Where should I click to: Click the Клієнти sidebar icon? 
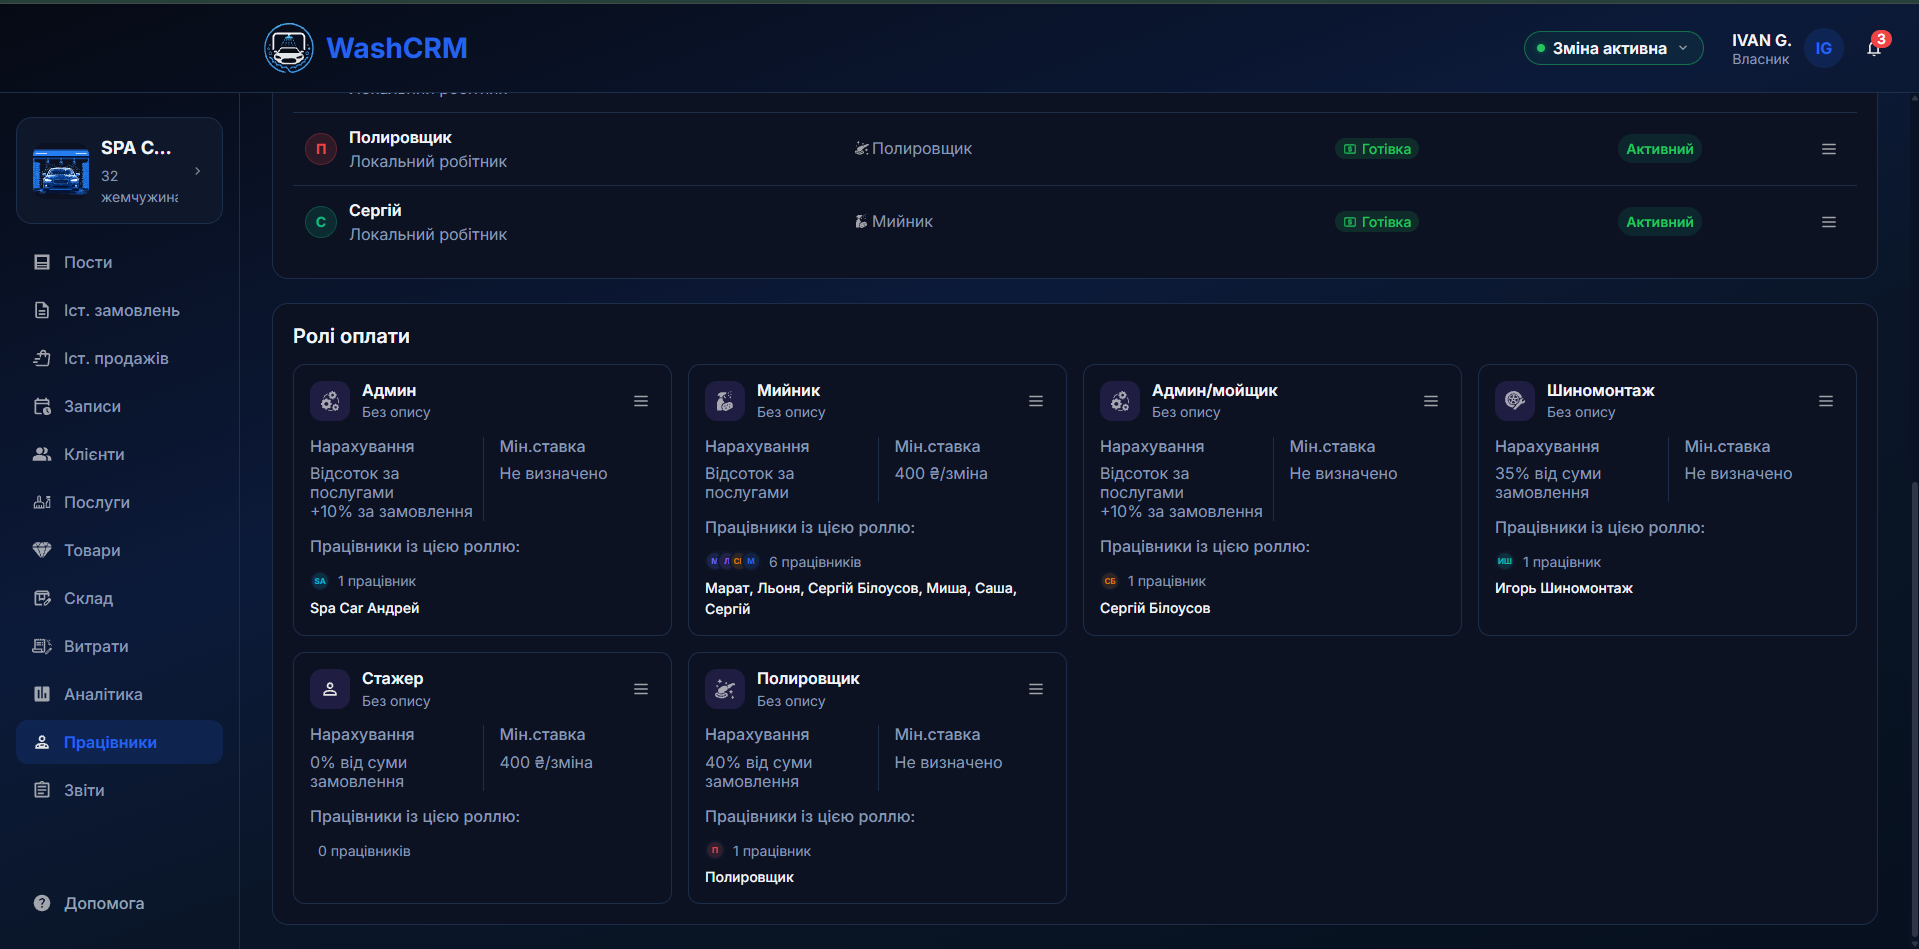coord(42,454)
